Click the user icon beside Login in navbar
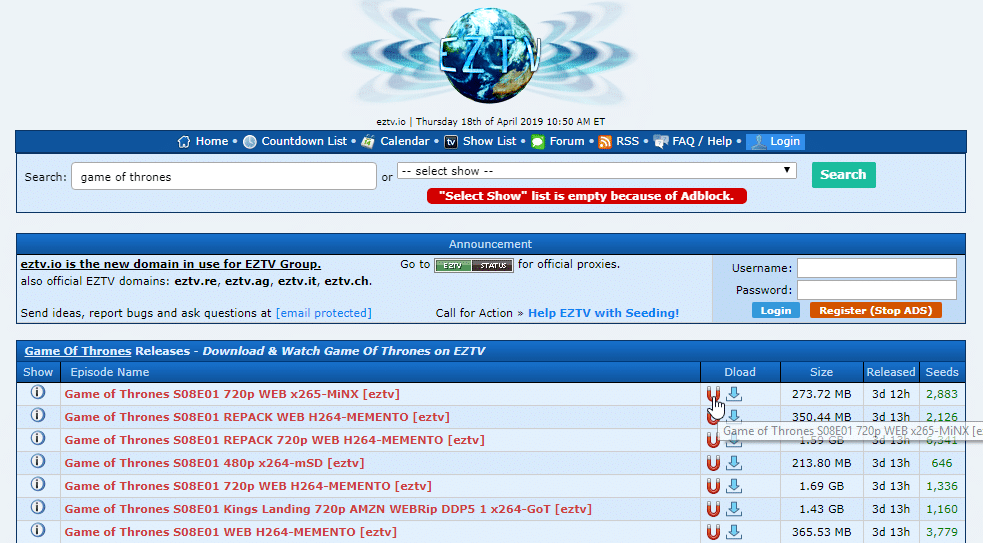This screenshot has width=983, height=543. tap(759, 142)
